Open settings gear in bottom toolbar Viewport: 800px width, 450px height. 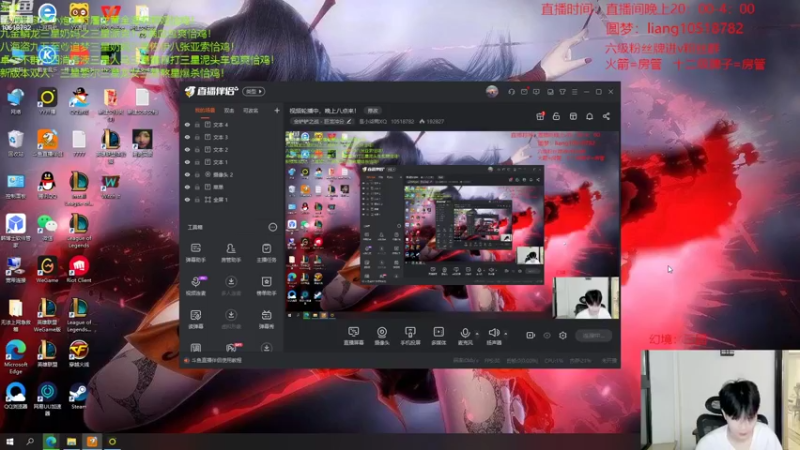tap(563, 335)
